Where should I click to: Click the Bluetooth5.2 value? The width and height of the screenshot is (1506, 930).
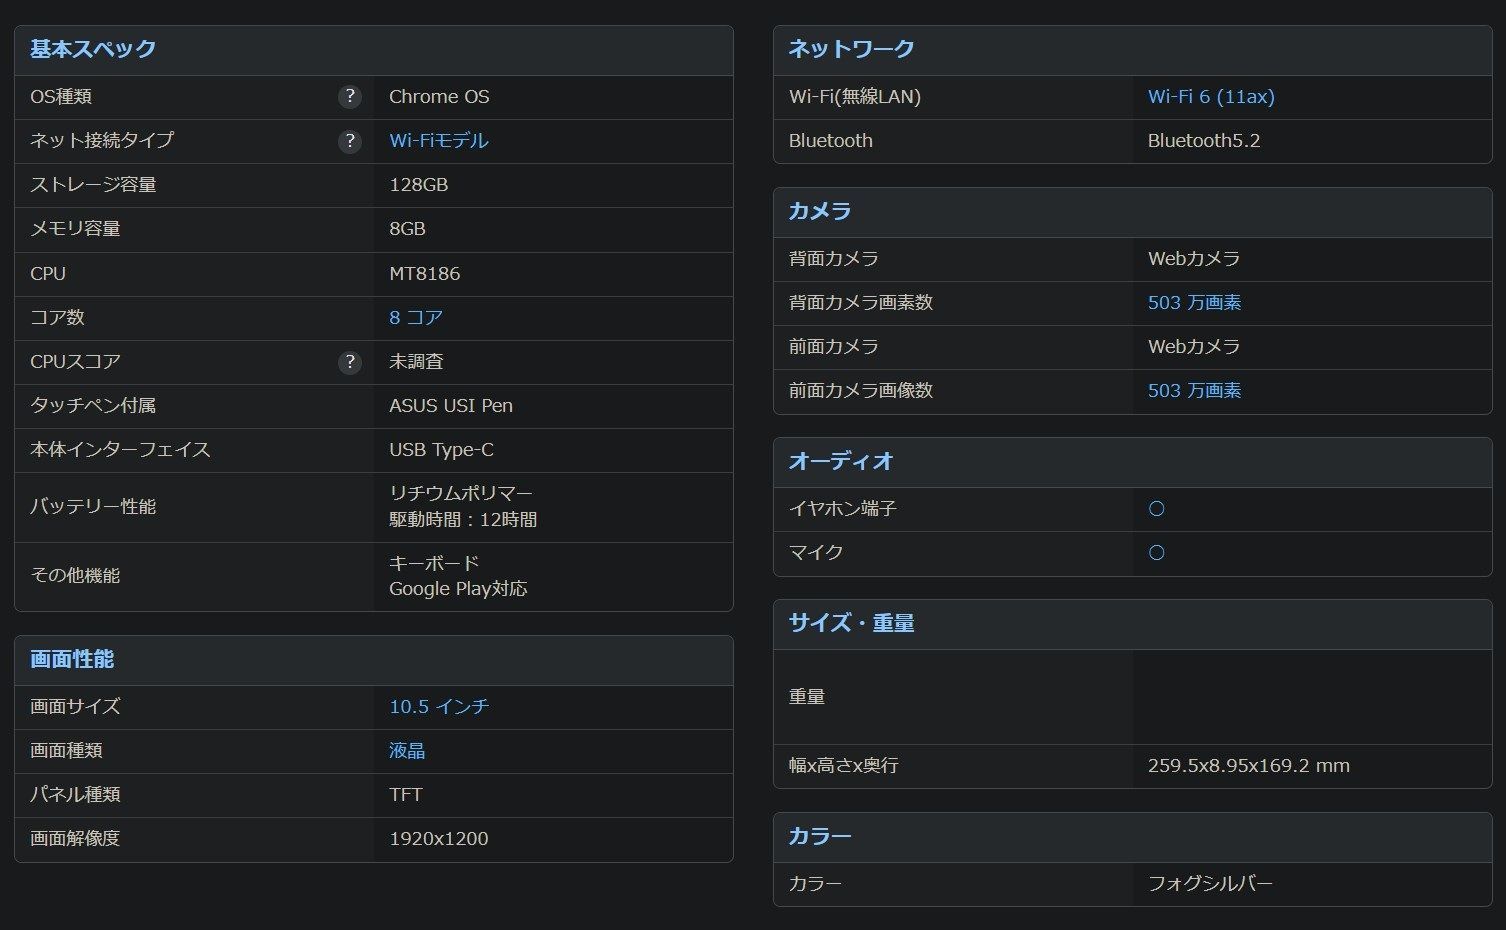pyautogui.click(x=1204, y=141)
